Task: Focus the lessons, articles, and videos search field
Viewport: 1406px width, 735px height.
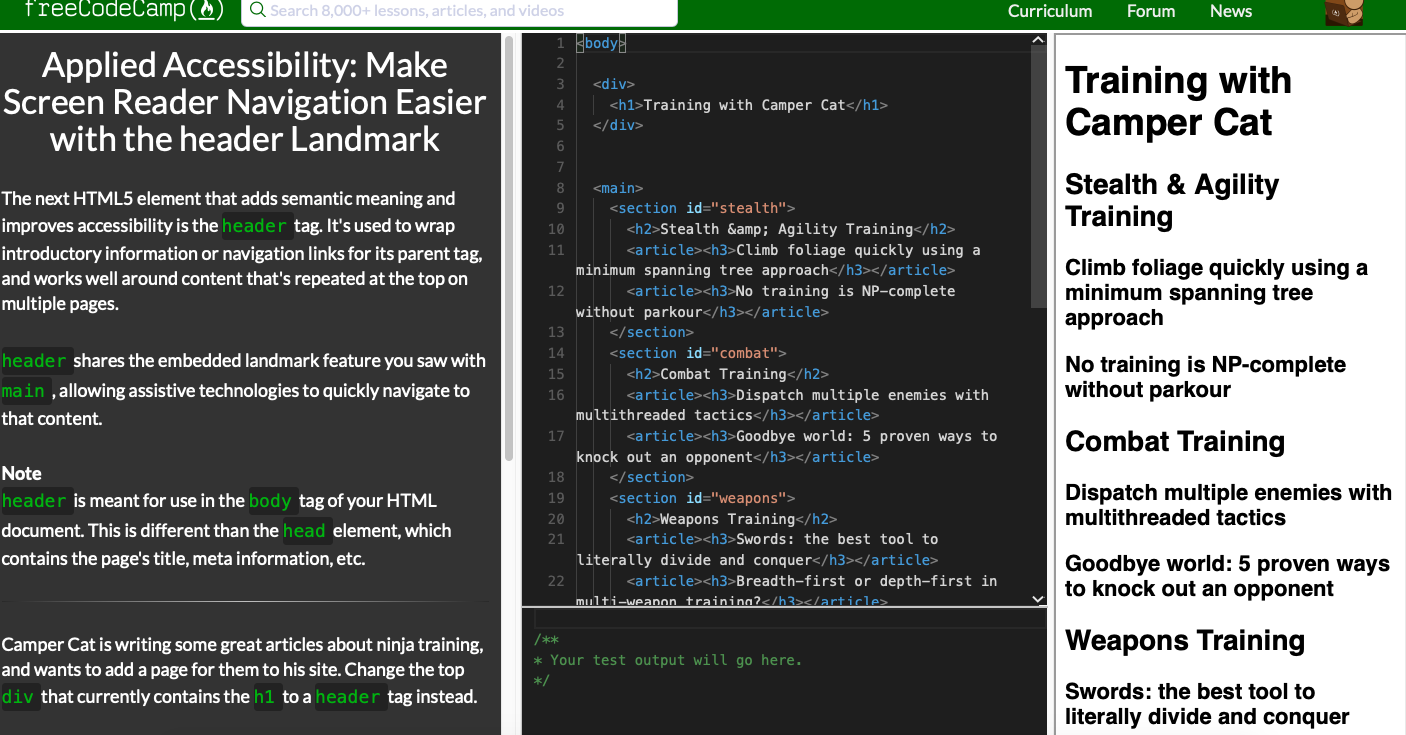Action: (459, 11)
